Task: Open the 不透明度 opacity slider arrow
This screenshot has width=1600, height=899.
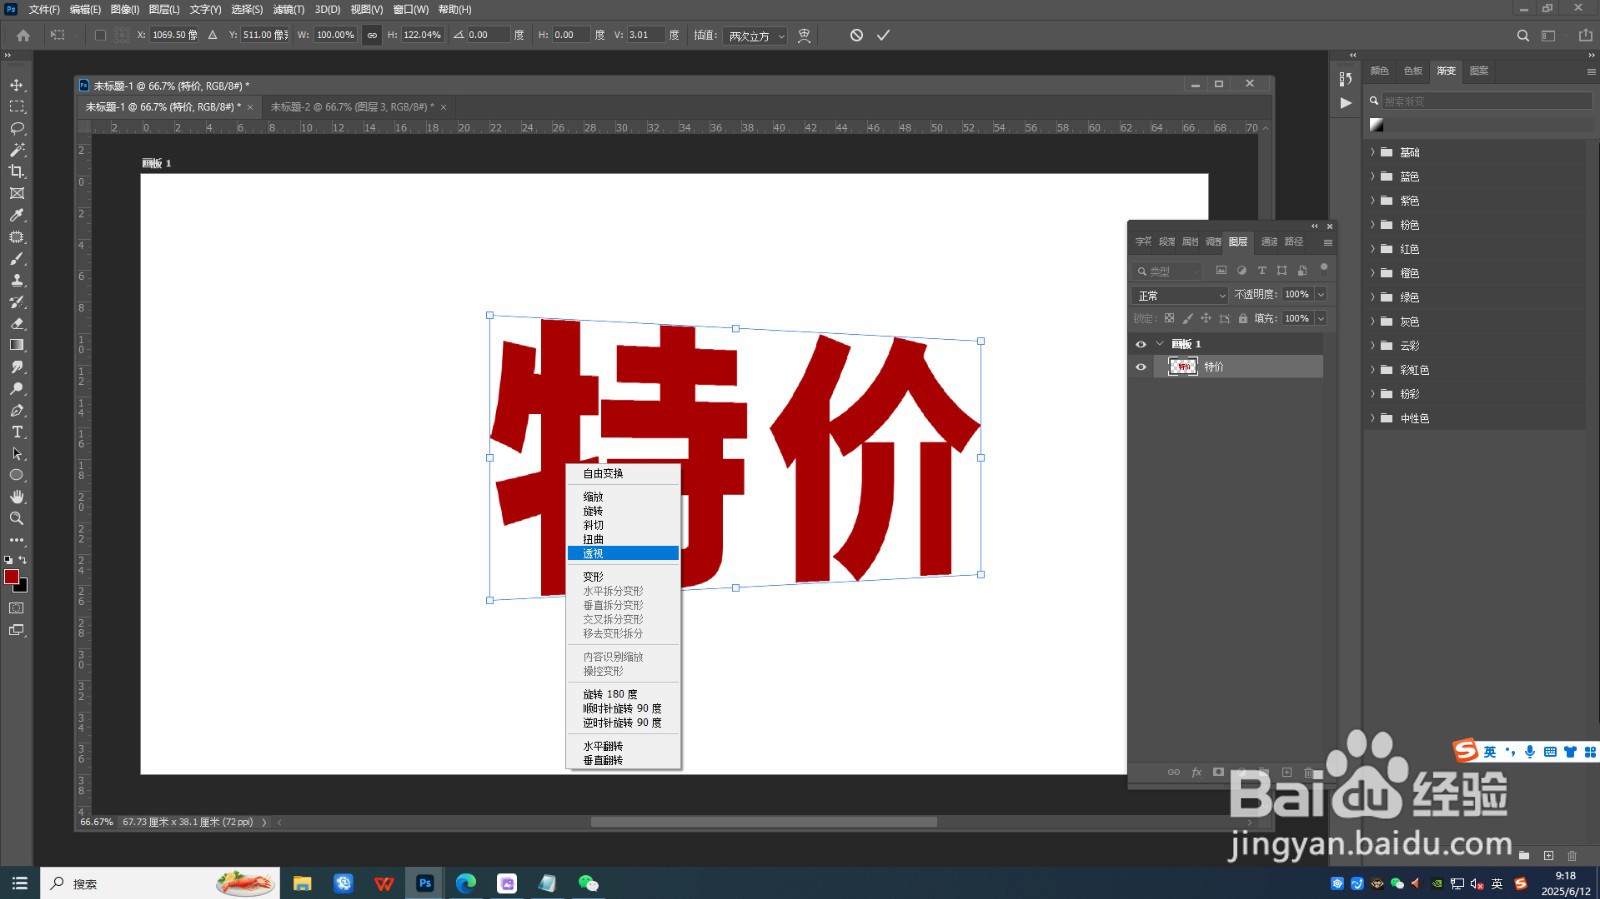Action: coord(1320,294)
